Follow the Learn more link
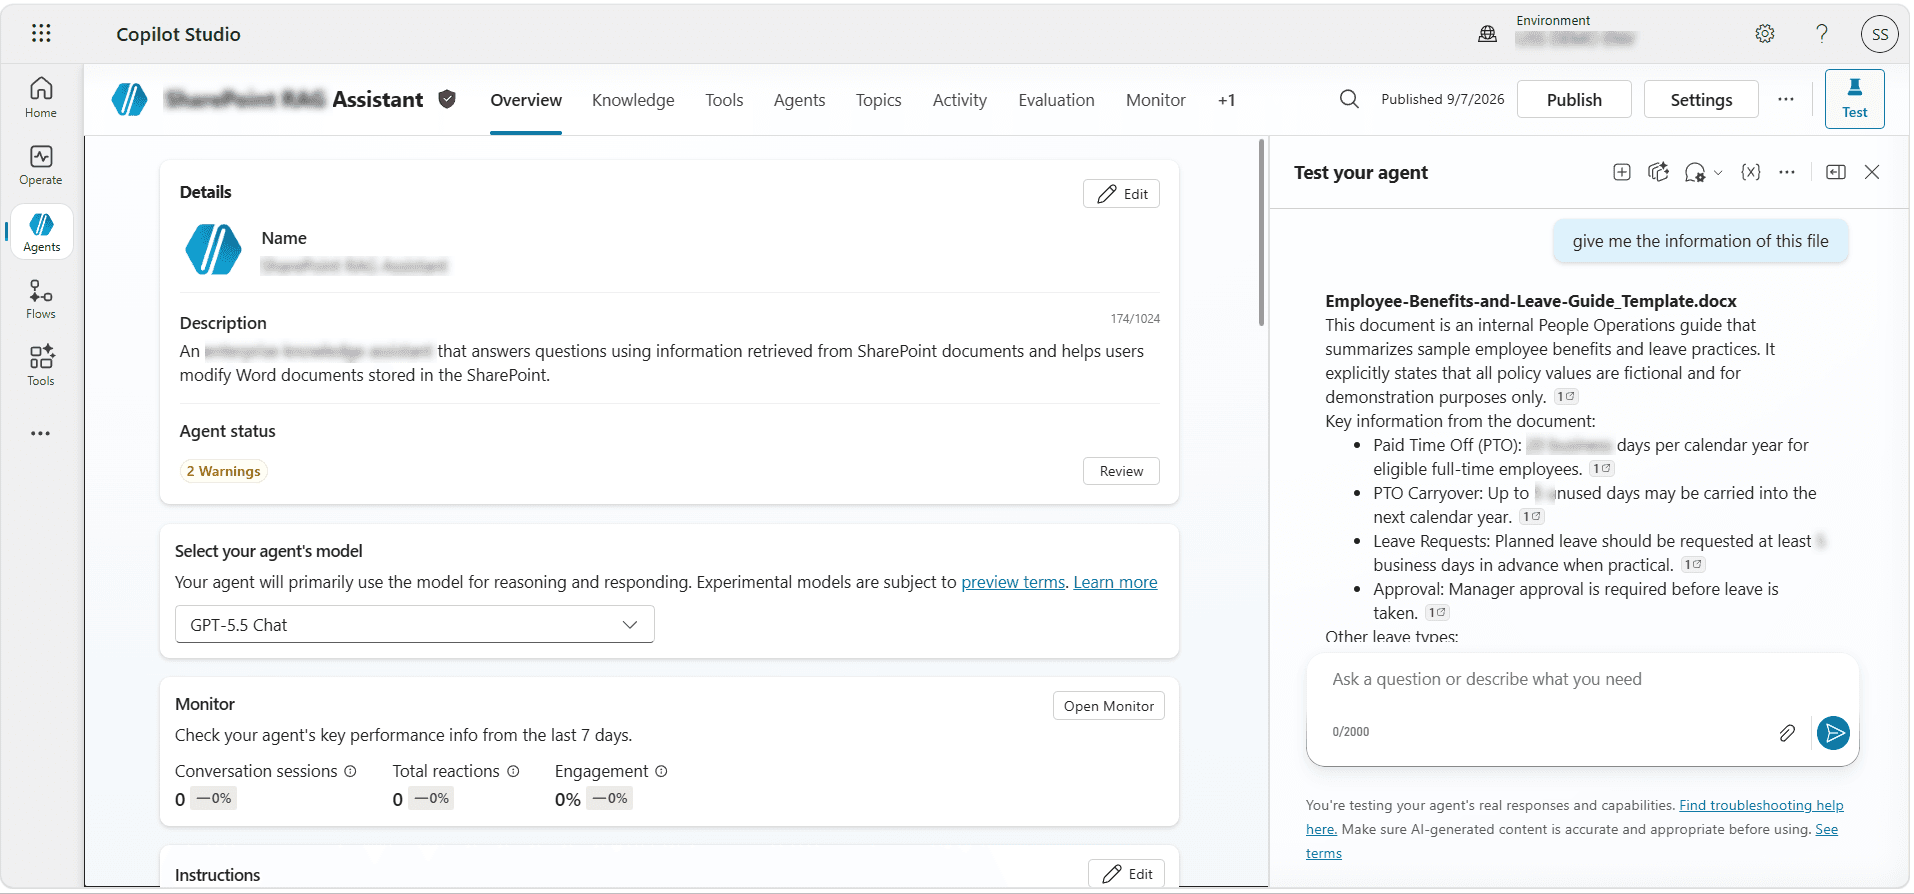Viewport: 1914px width, 894px height. click(x=1115, y=582)
